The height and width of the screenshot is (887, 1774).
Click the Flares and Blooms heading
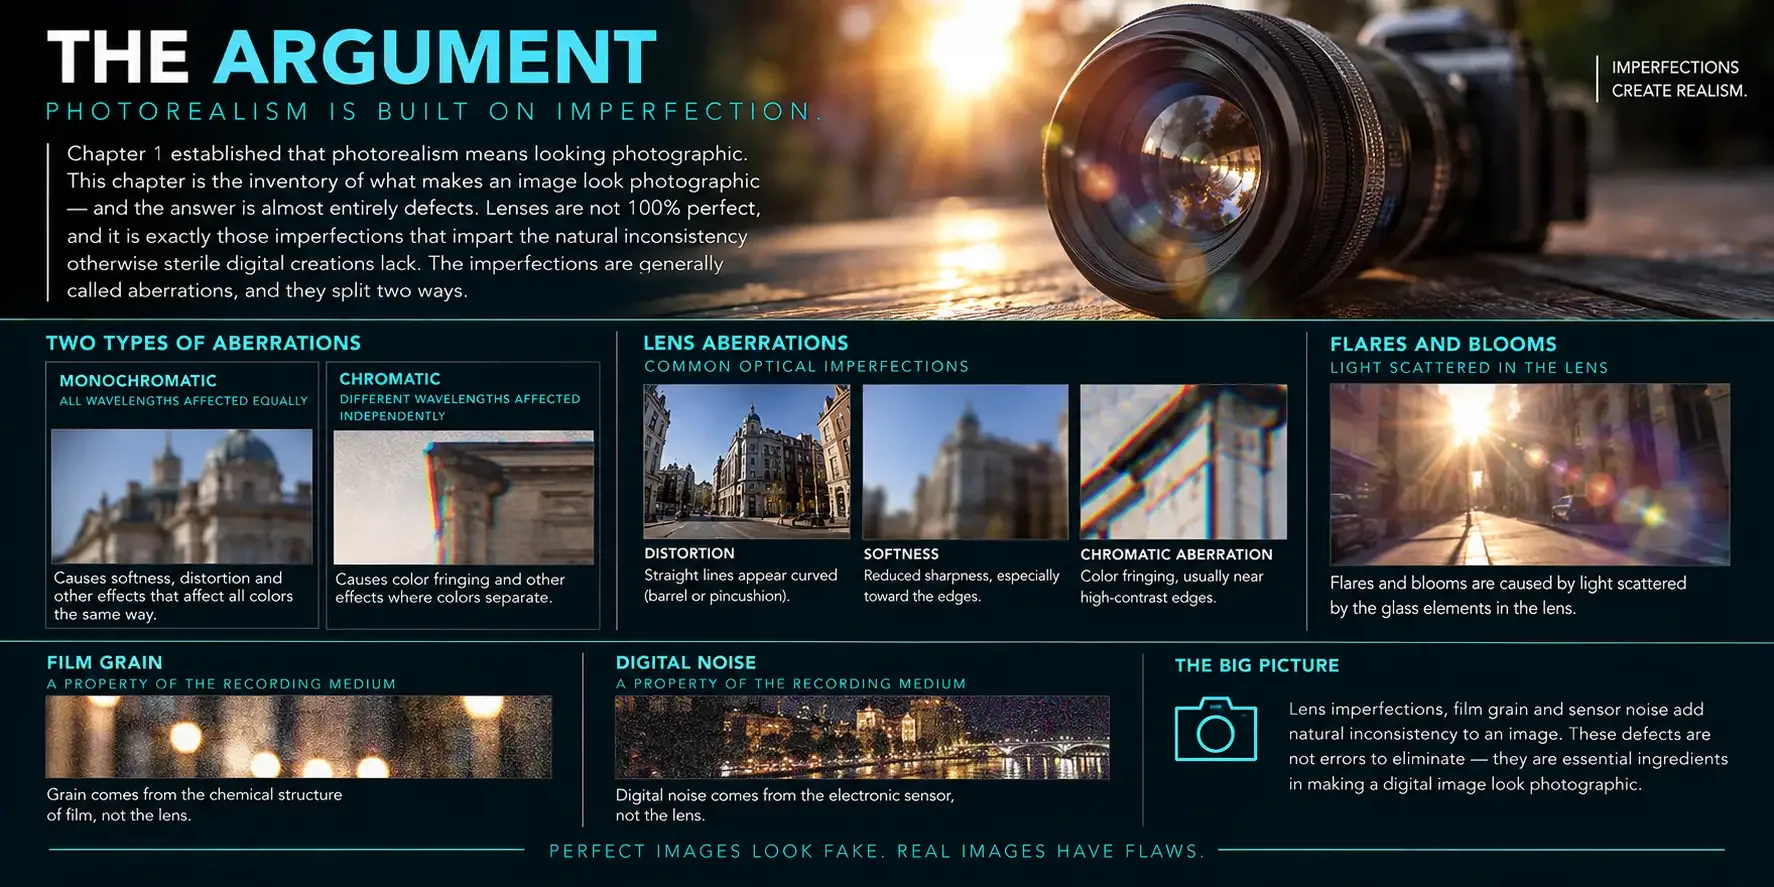[1443, 344]
